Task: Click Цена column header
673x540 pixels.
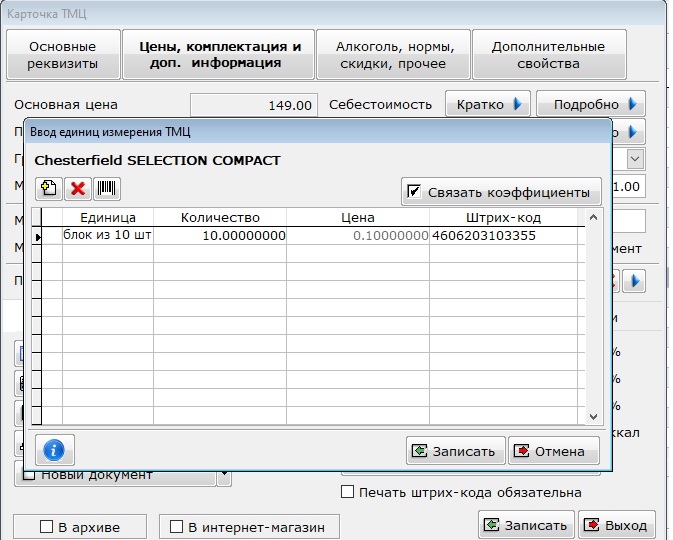Action: pyautogui.click(x=358, y=217)
